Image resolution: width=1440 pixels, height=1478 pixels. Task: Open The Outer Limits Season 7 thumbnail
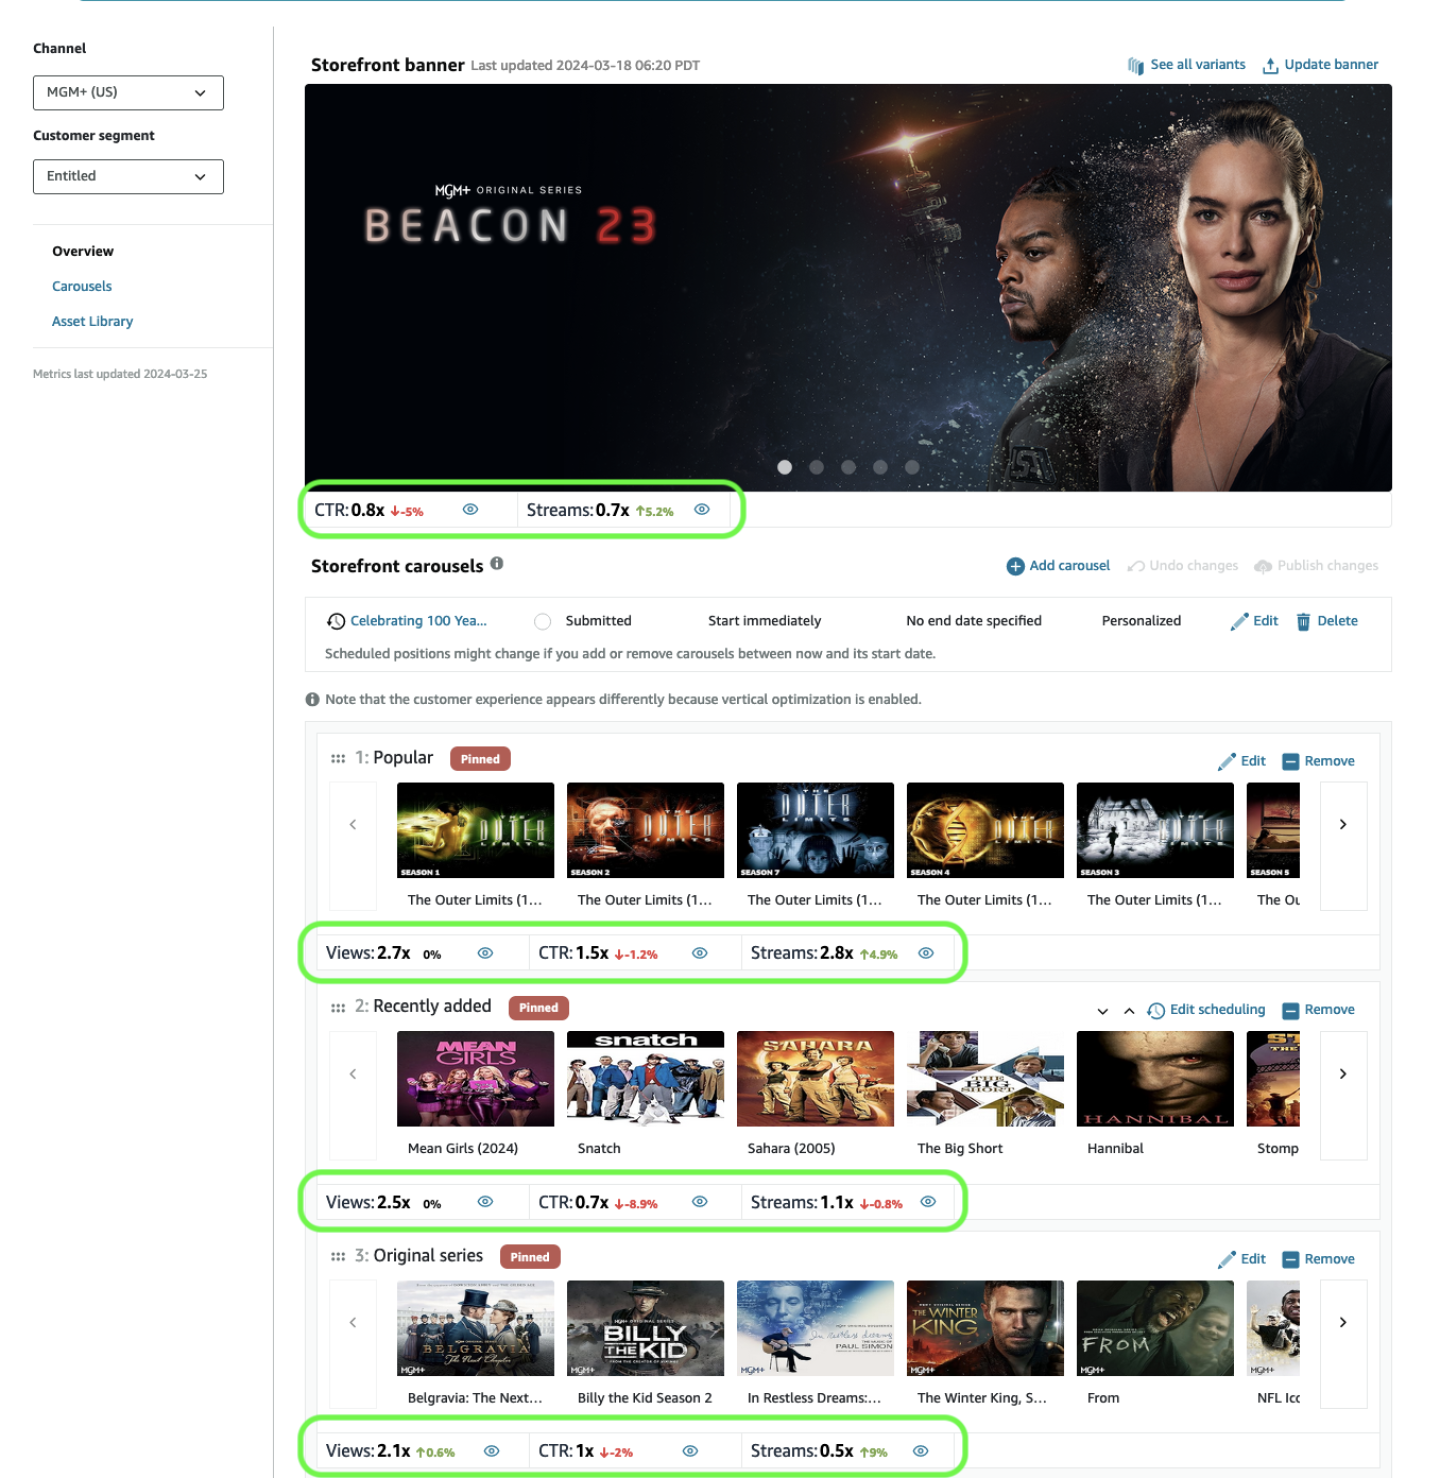click(x=815, y=830)
